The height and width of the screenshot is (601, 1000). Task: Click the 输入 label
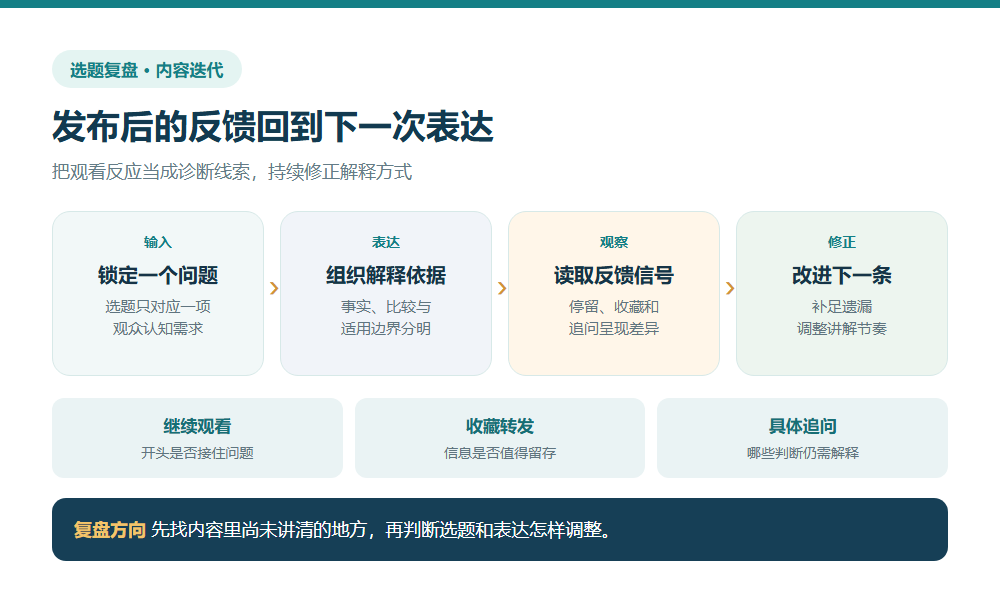(x=158, y=242)
